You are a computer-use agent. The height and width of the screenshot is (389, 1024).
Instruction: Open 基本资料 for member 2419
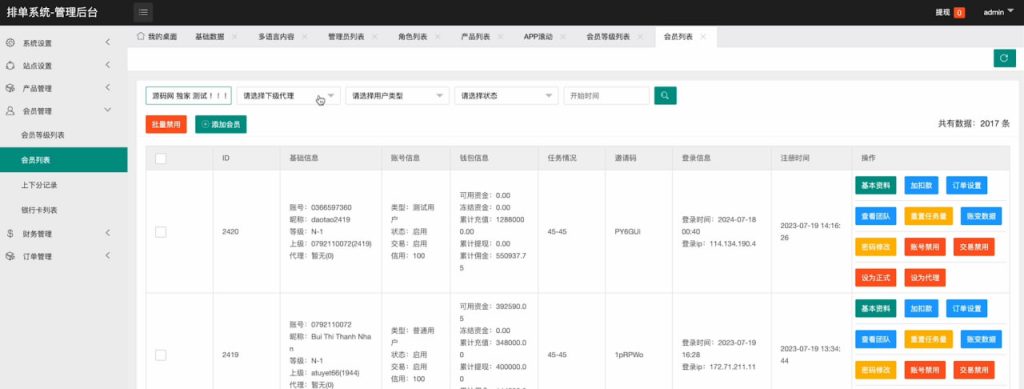(x=876, y=309)
